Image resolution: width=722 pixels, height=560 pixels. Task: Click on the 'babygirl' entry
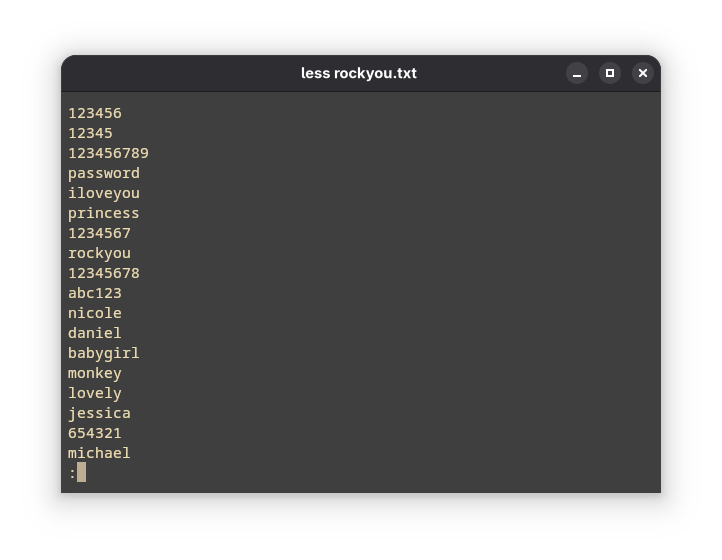[x=104, y=353]
